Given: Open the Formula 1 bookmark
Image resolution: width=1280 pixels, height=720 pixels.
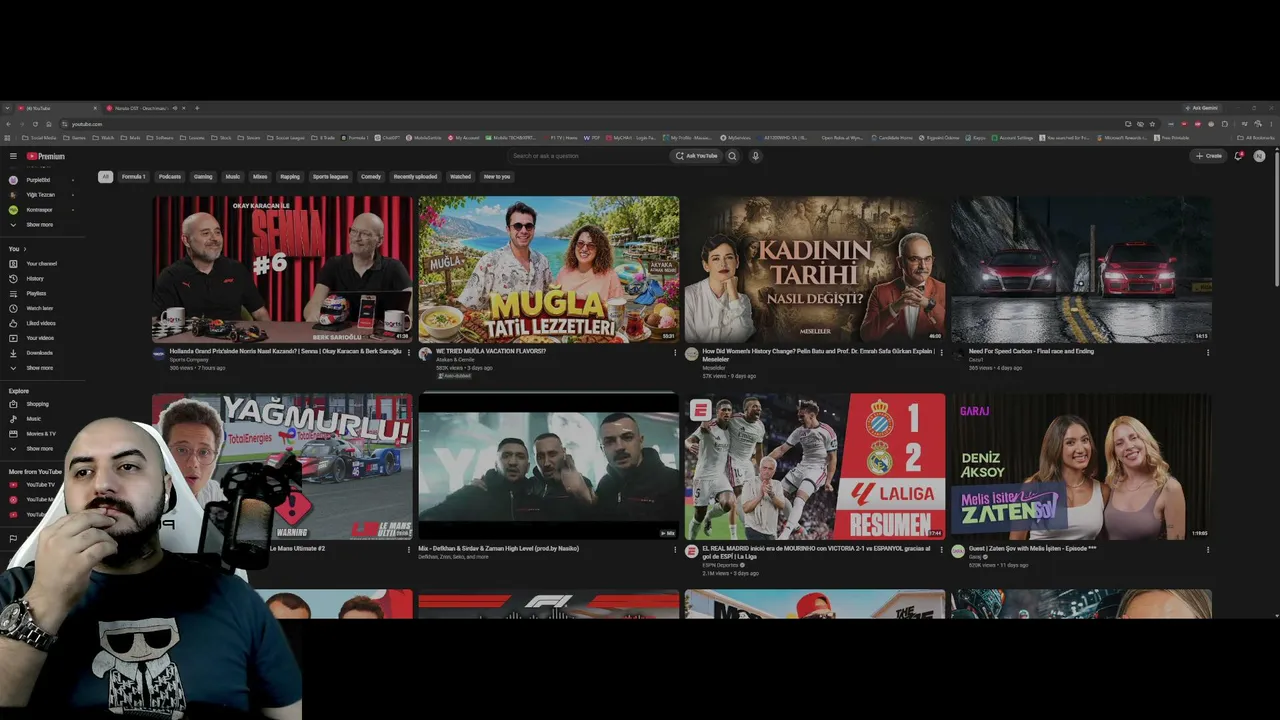Looking at the screenshot, I should 355,138.
